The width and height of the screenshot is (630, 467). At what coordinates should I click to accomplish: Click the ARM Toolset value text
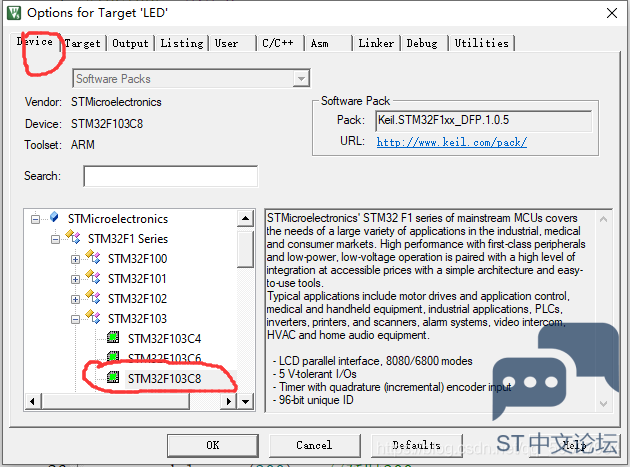tap(83, 145)
